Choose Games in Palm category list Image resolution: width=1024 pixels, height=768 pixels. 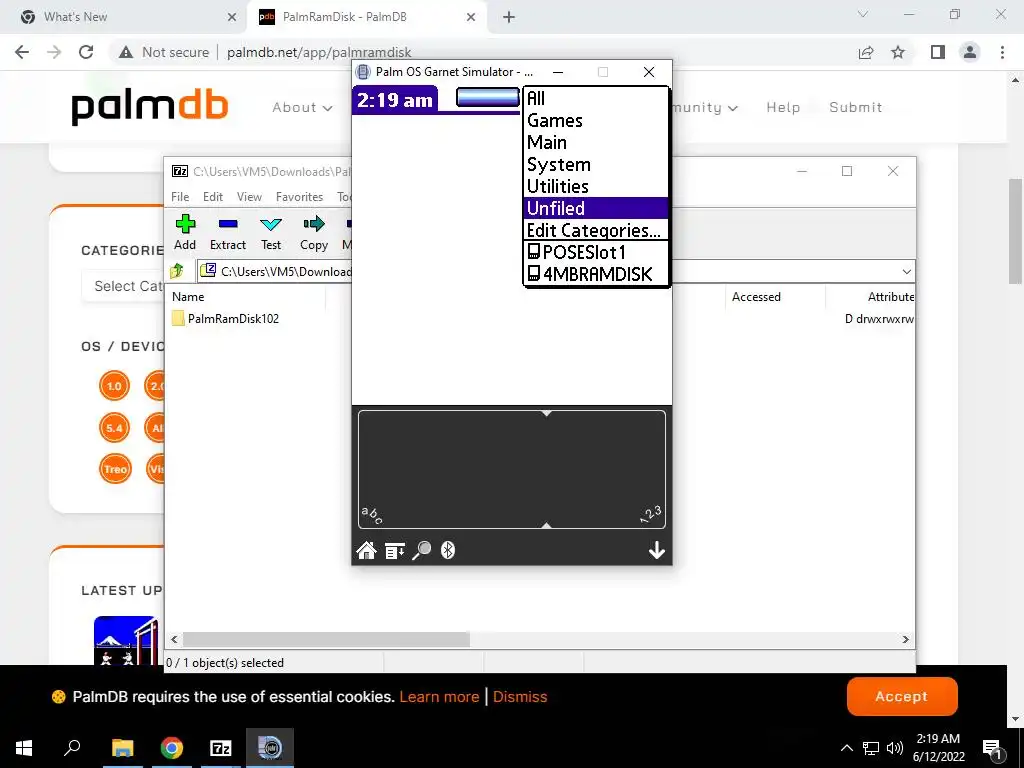pos(596,120)
